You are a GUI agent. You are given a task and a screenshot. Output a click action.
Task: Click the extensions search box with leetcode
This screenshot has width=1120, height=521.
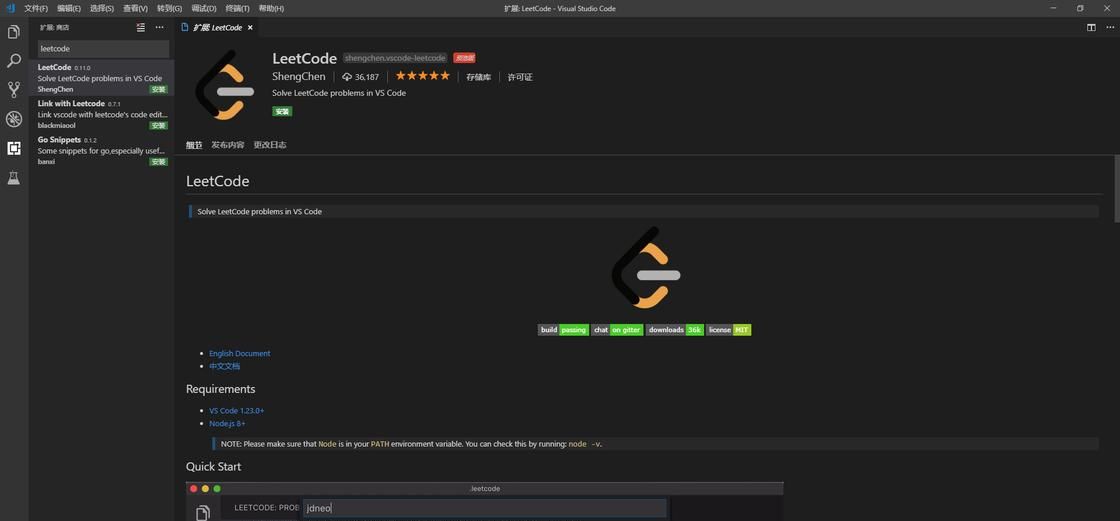click(104, 49)
